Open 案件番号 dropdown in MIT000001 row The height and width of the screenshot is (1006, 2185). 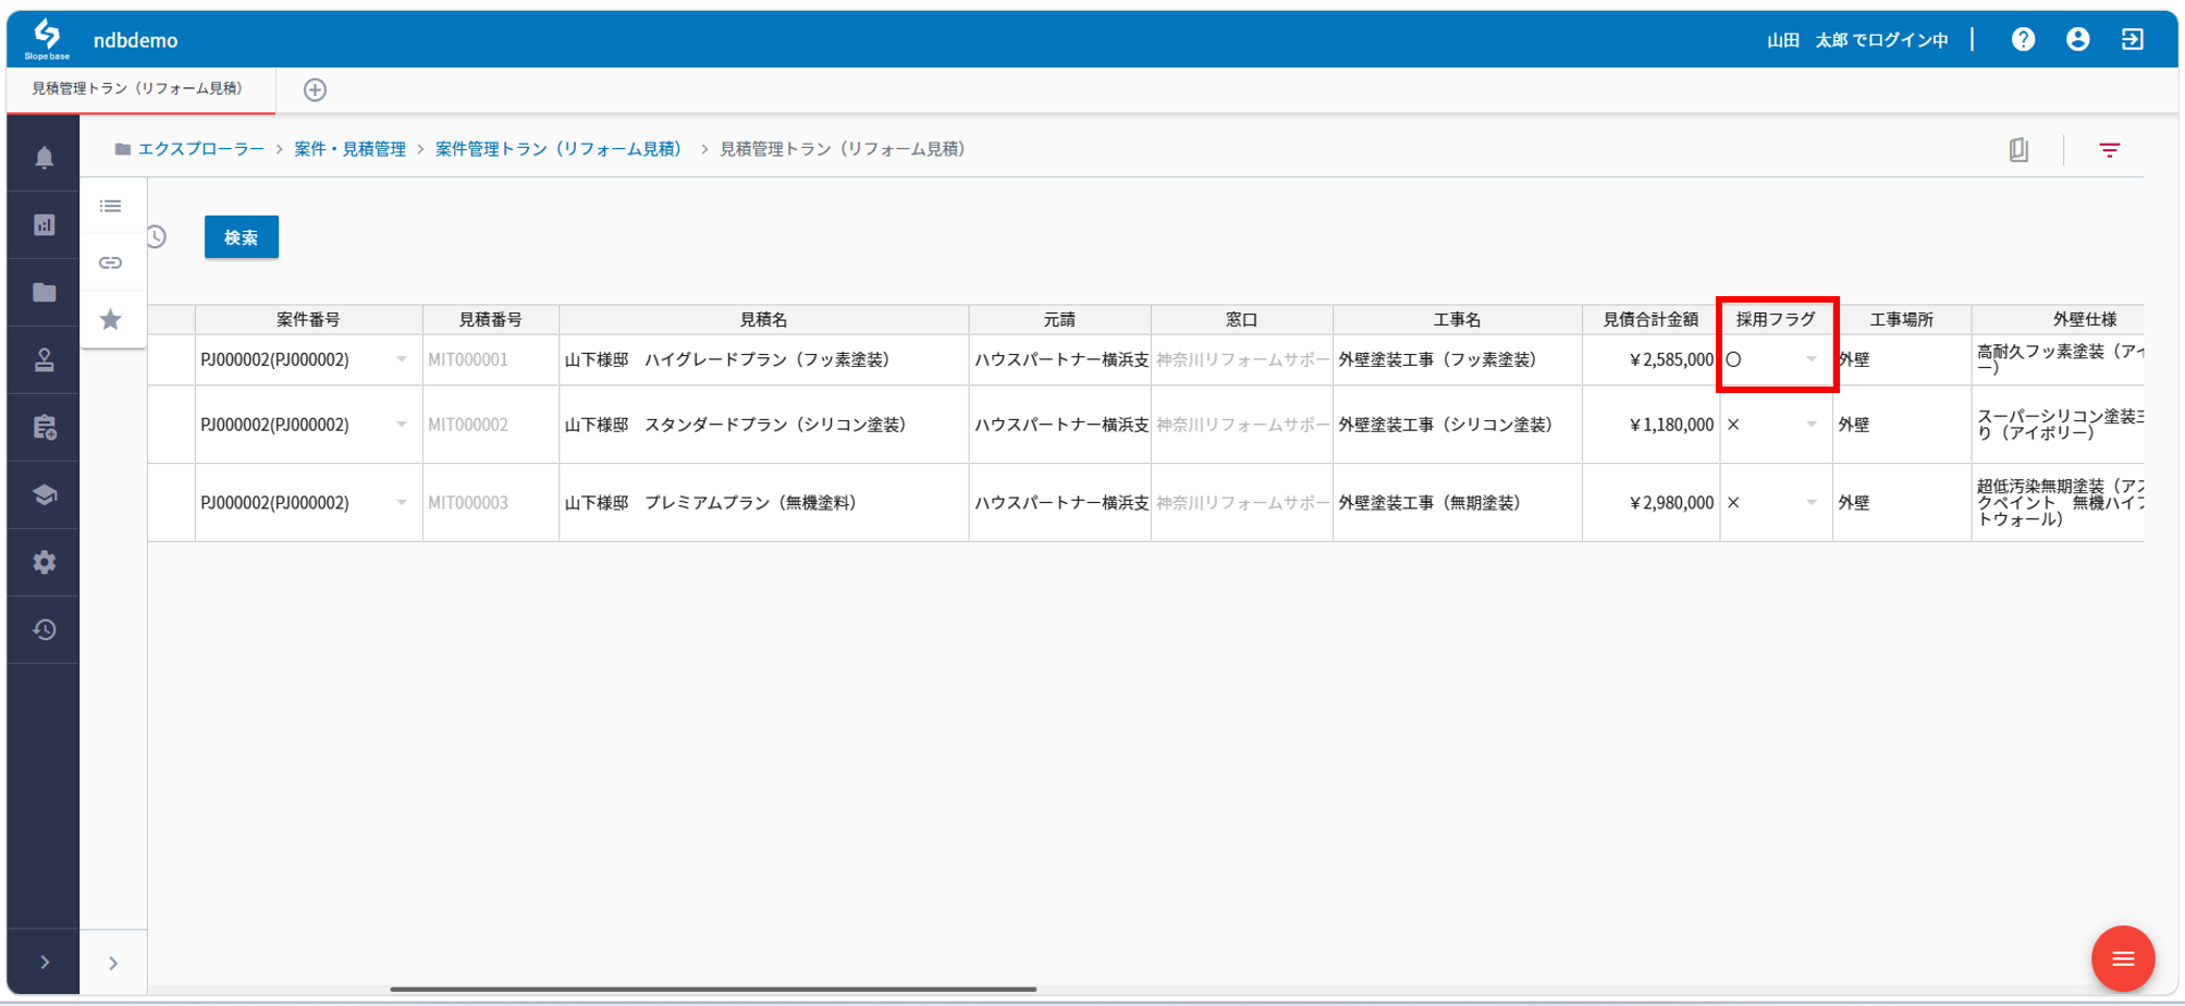pyautogui.click(x=401, y=359)
